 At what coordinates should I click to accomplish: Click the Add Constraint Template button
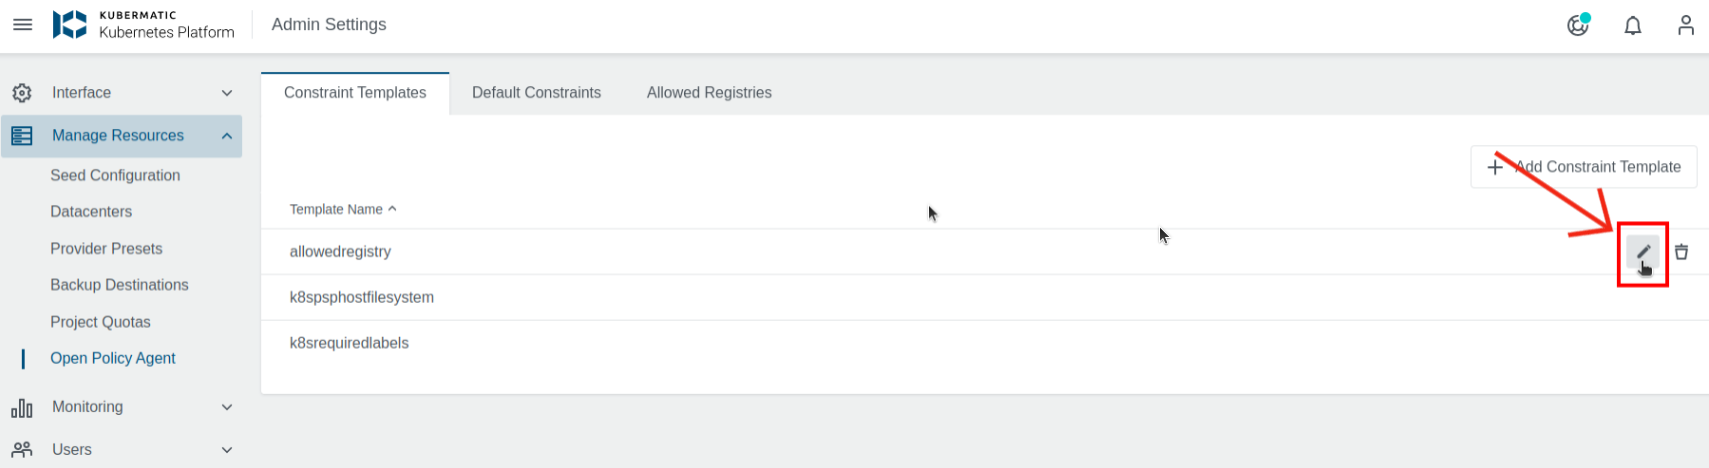(x=1583, y=167)
